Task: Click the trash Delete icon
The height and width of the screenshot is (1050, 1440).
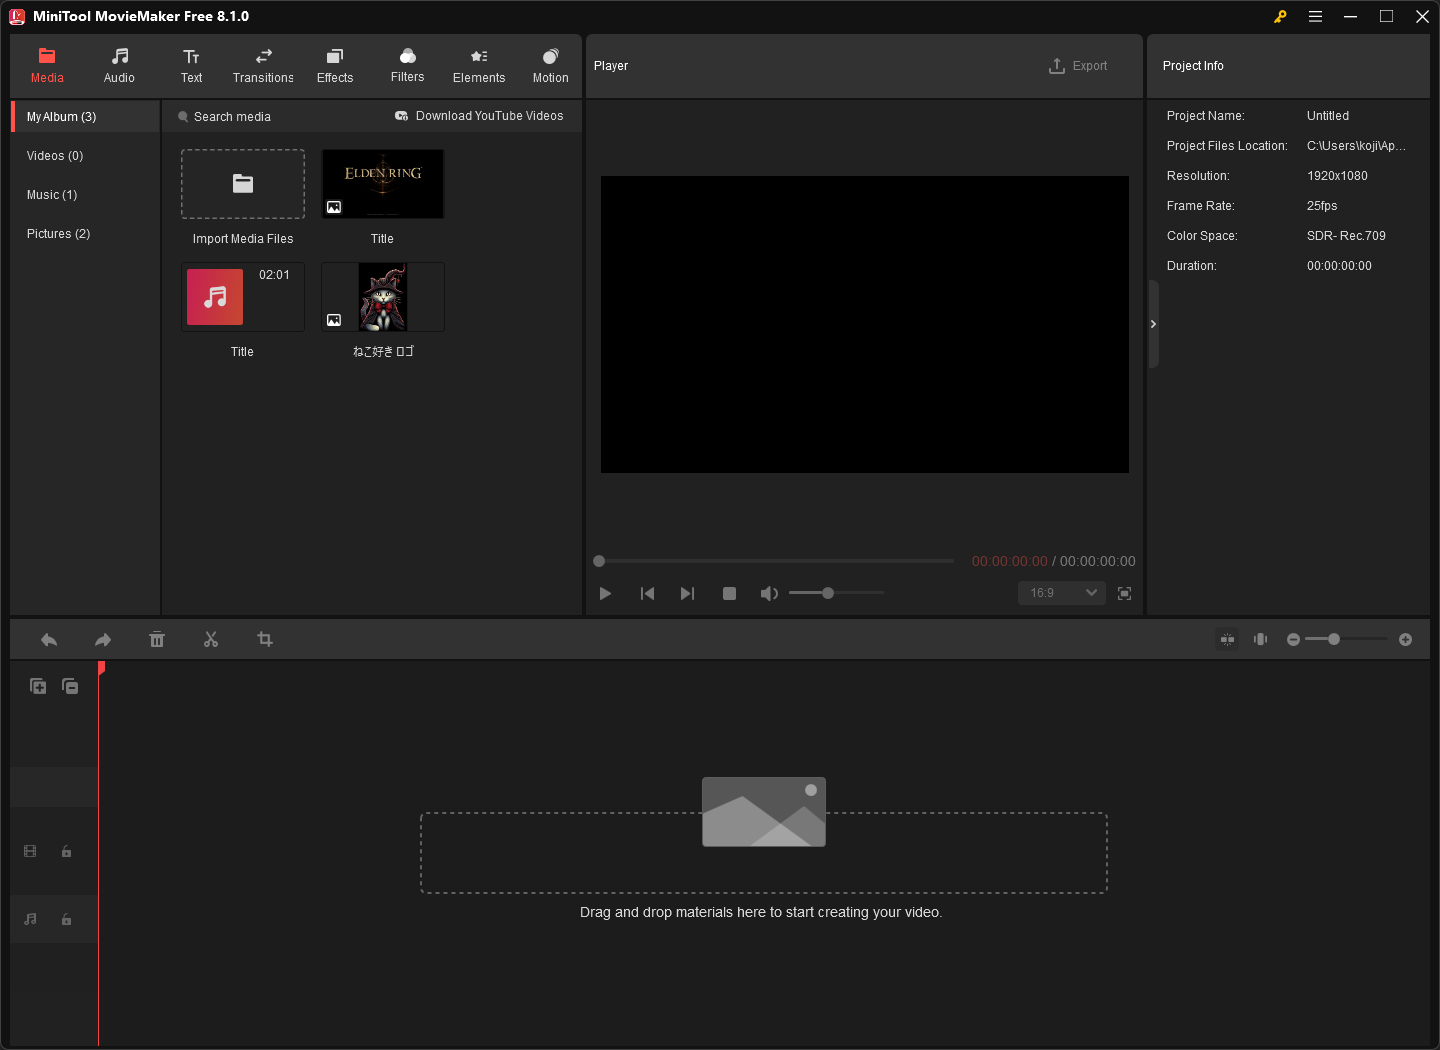Action: coord(157,640)
